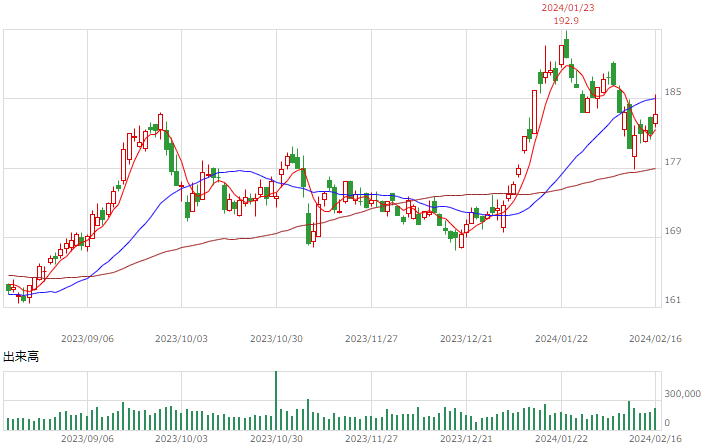This screenshot has height=446, width=702.
Task: Click 2024/02/16 date under price chart
Action: pos(655,339)
